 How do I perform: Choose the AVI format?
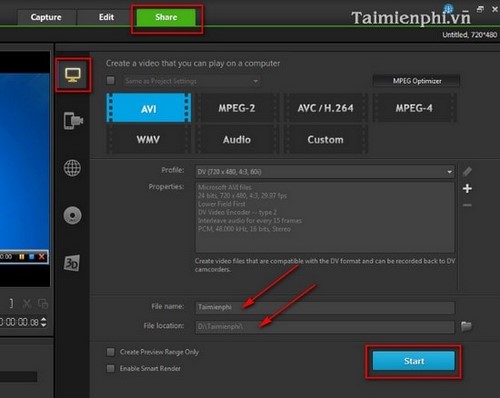point(149,108)
